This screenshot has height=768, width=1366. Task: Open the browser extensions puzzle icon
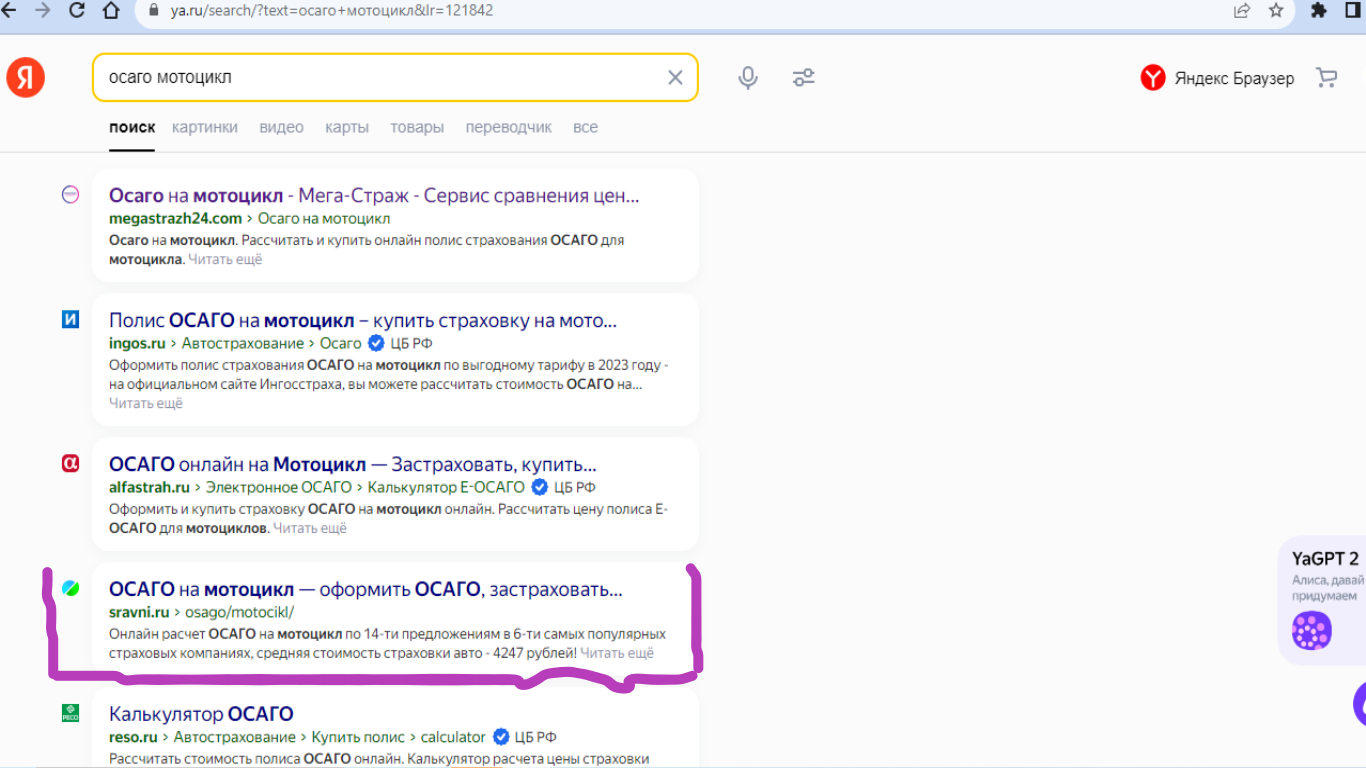1319,11
